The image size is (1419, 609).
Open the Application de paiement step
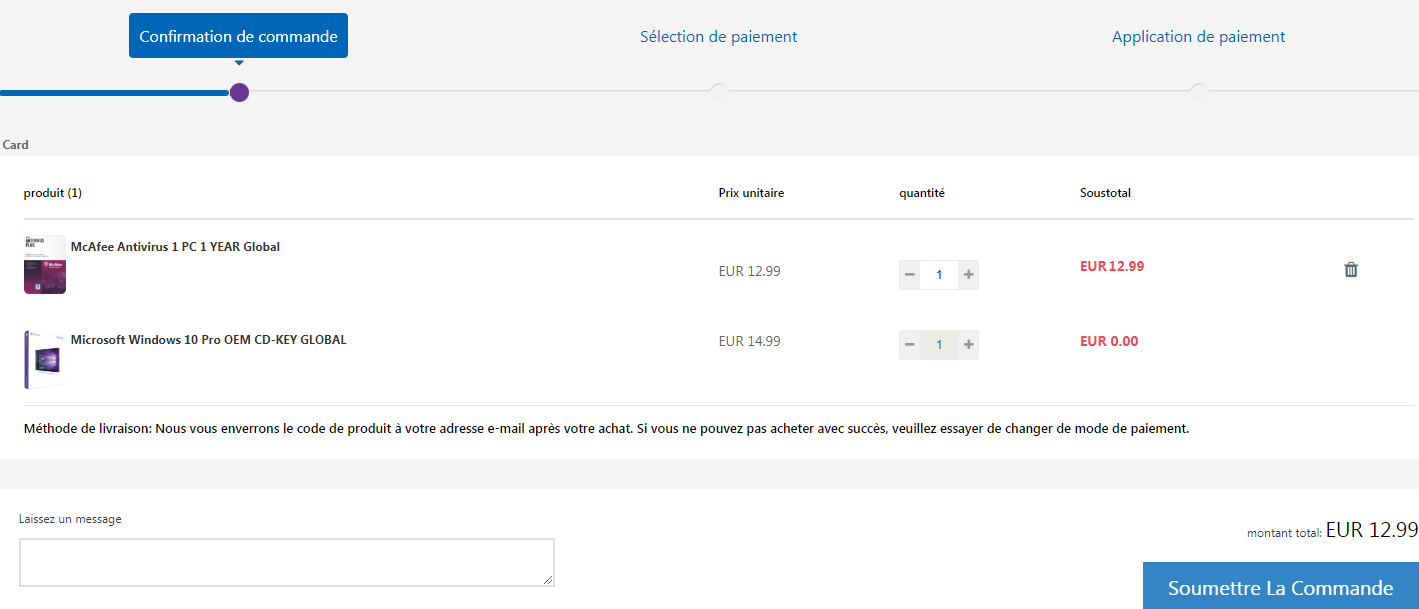[1198, 37]
